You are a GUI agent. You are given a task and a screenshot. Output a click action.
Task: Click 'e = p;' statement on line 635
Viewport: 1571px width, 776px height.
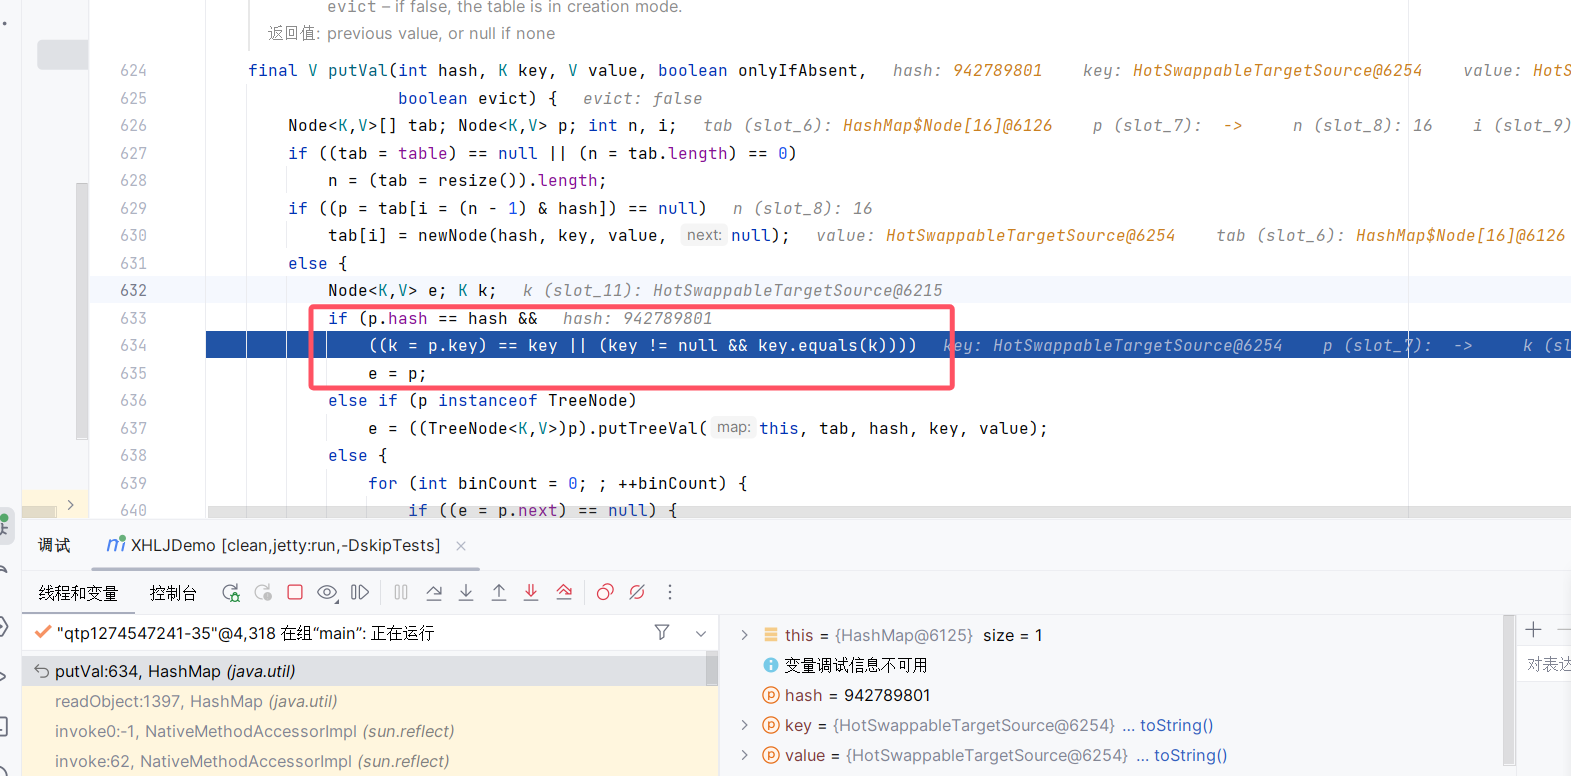pos(397,373)
